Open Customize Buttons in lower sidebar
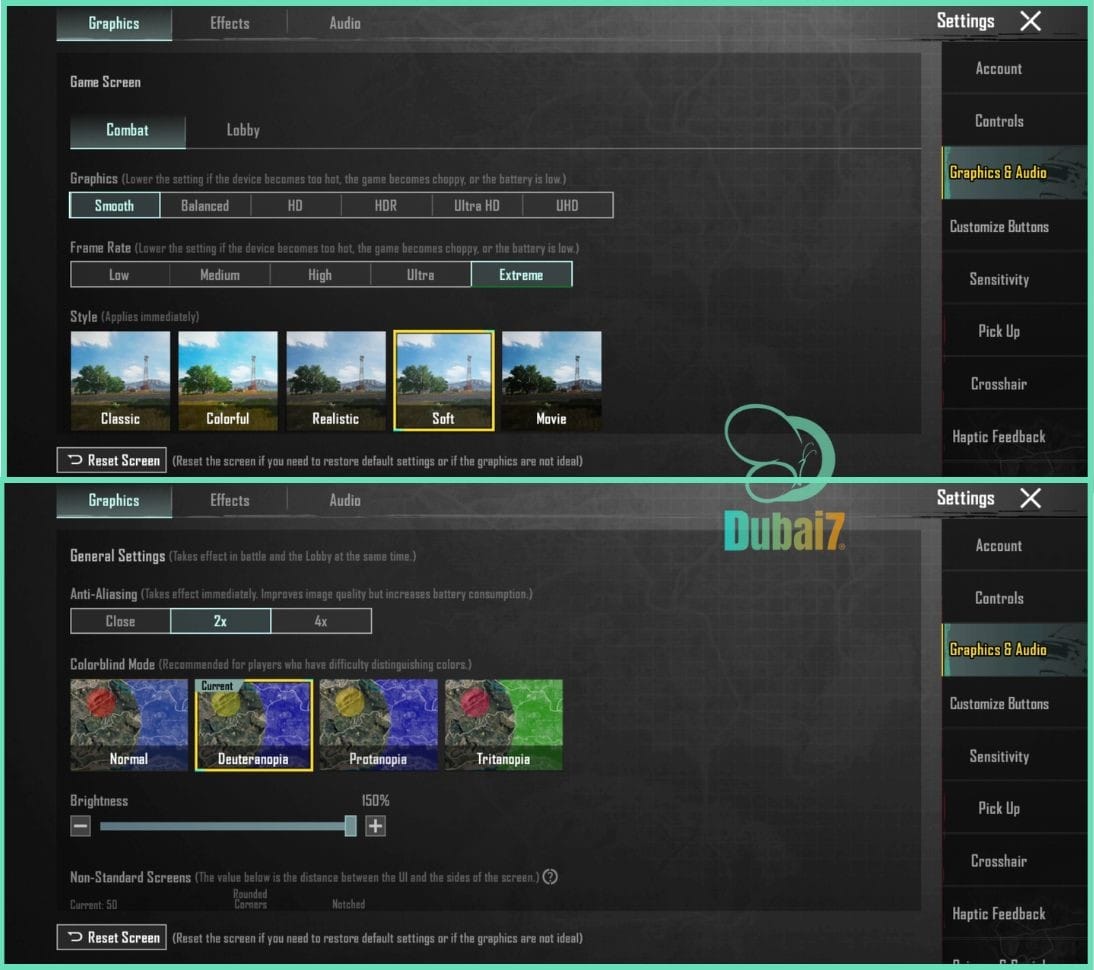 tap(1014, 703)
